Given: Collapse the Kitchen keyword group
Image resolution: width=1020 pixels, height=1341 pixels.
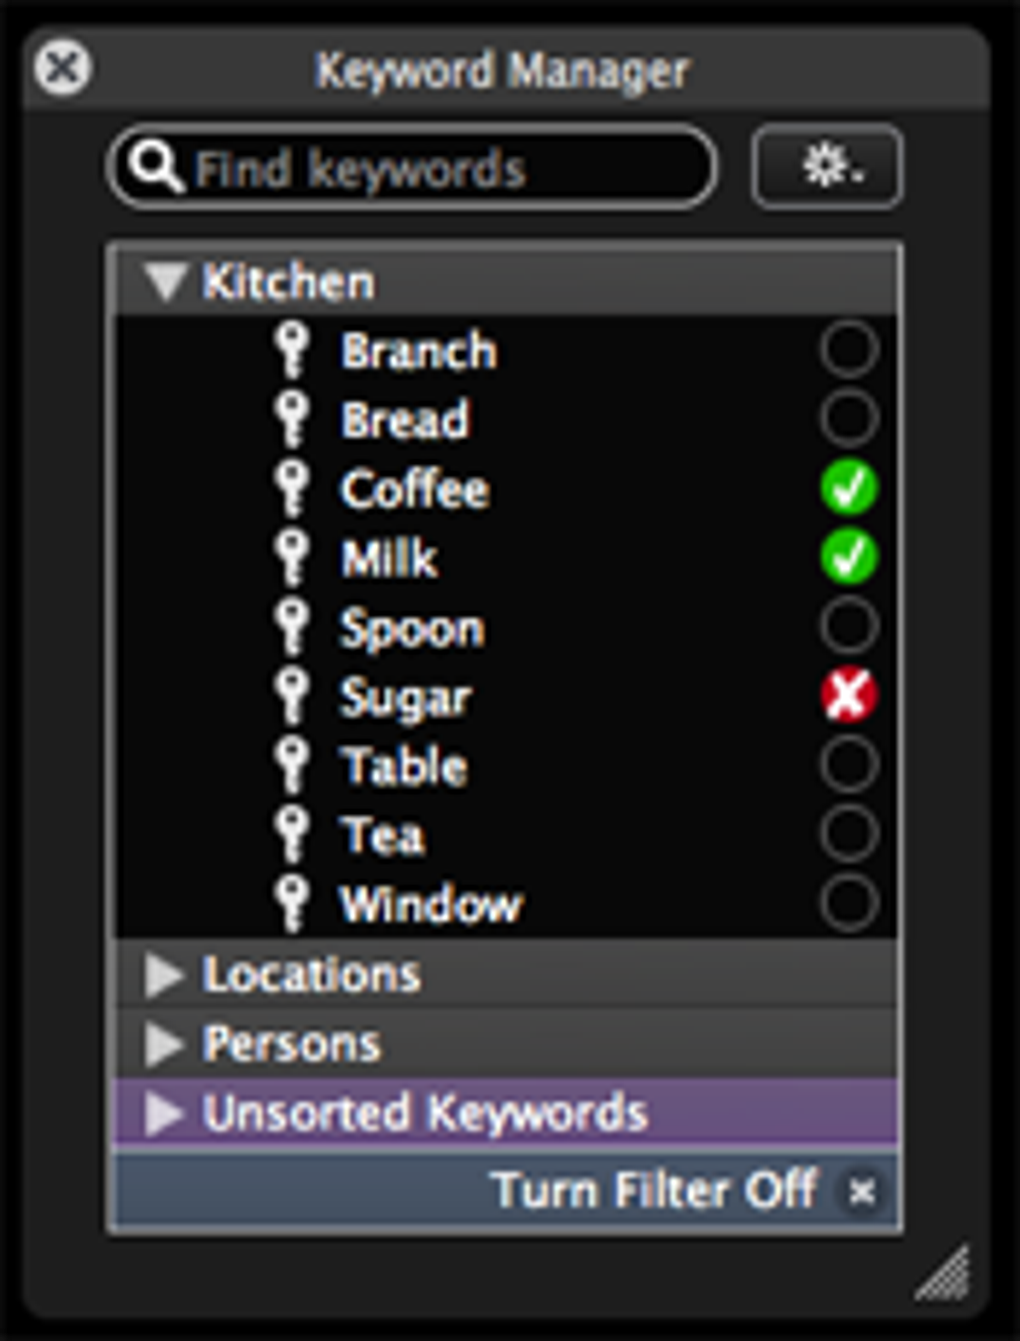Looking at the screenshot, I should pos(165,282).
